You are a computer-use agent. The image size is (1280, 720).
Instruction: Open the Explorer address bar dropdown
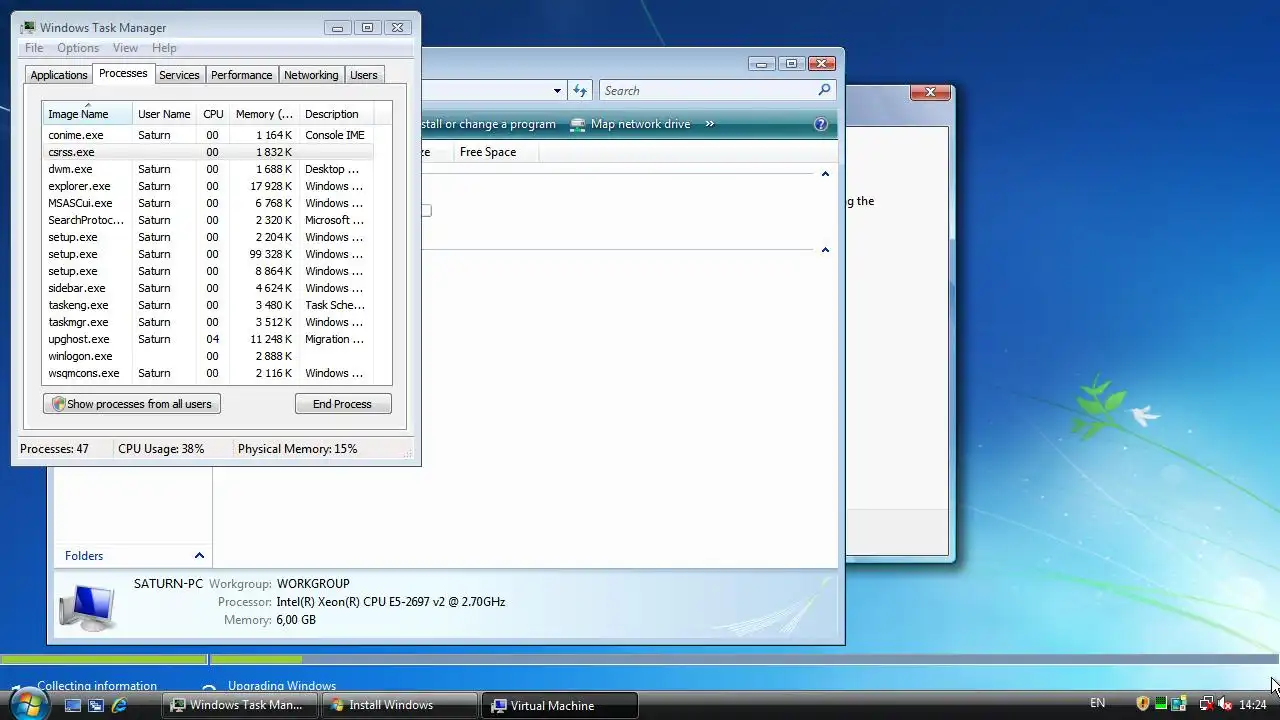(x=557, y=91)
